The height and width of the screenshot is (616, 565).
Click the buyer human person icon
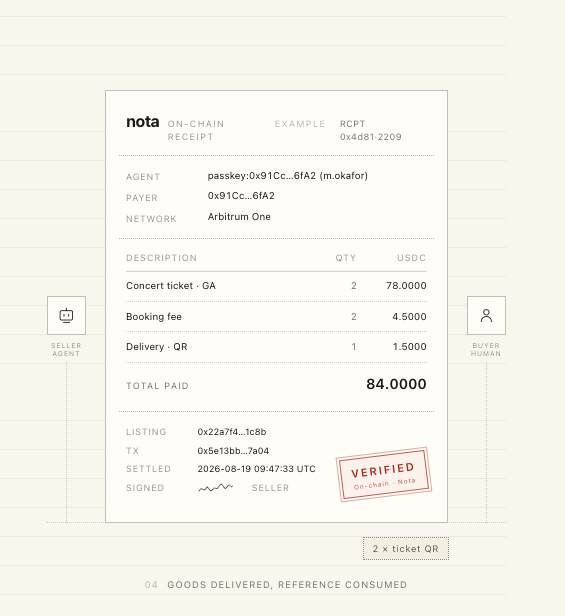coord(486,315)
